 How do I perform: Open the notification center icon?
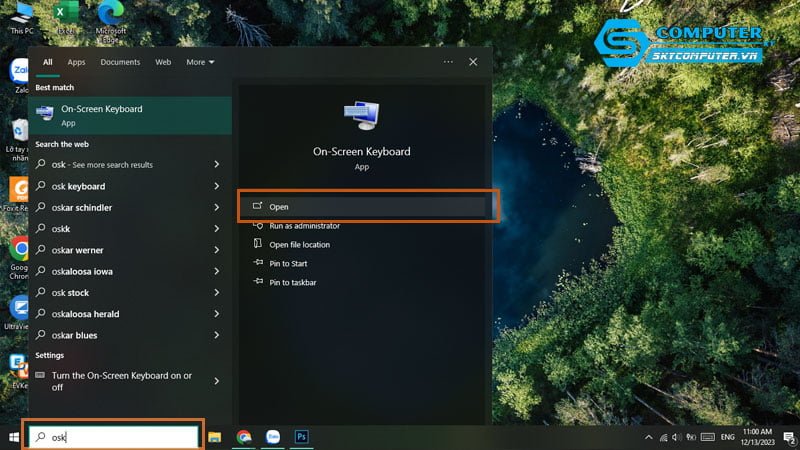pos(789,438)
